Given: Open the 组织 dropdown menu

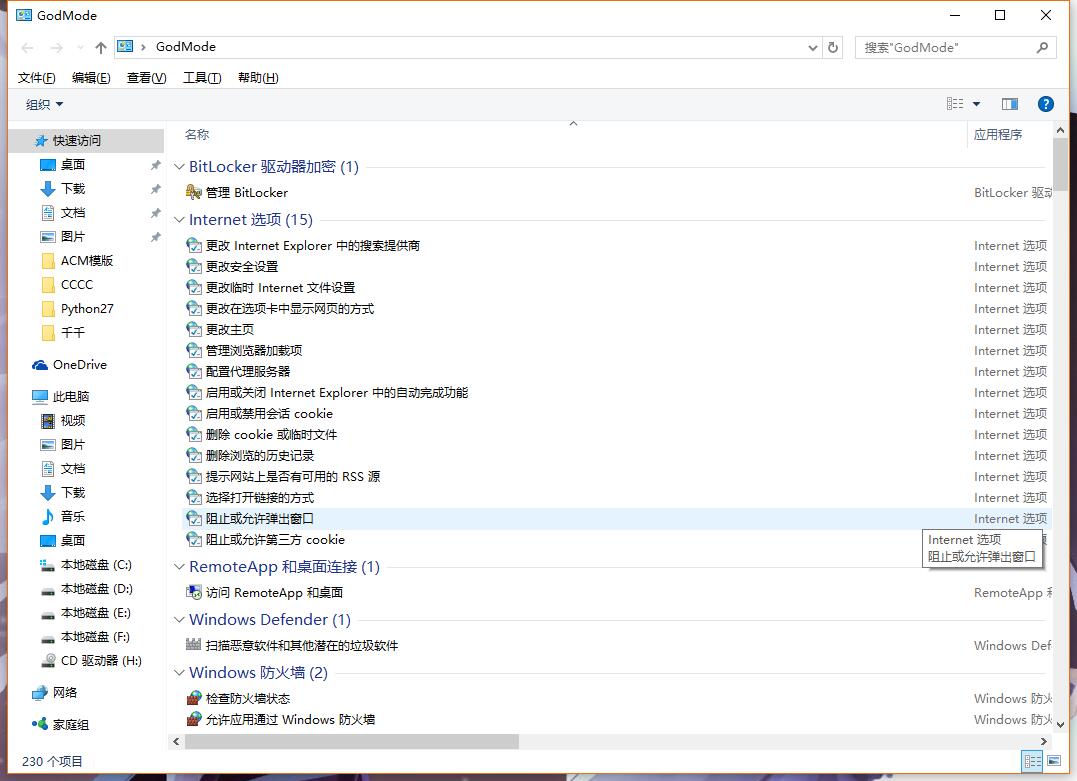Looking at the screenshot, I should [45, 104].
